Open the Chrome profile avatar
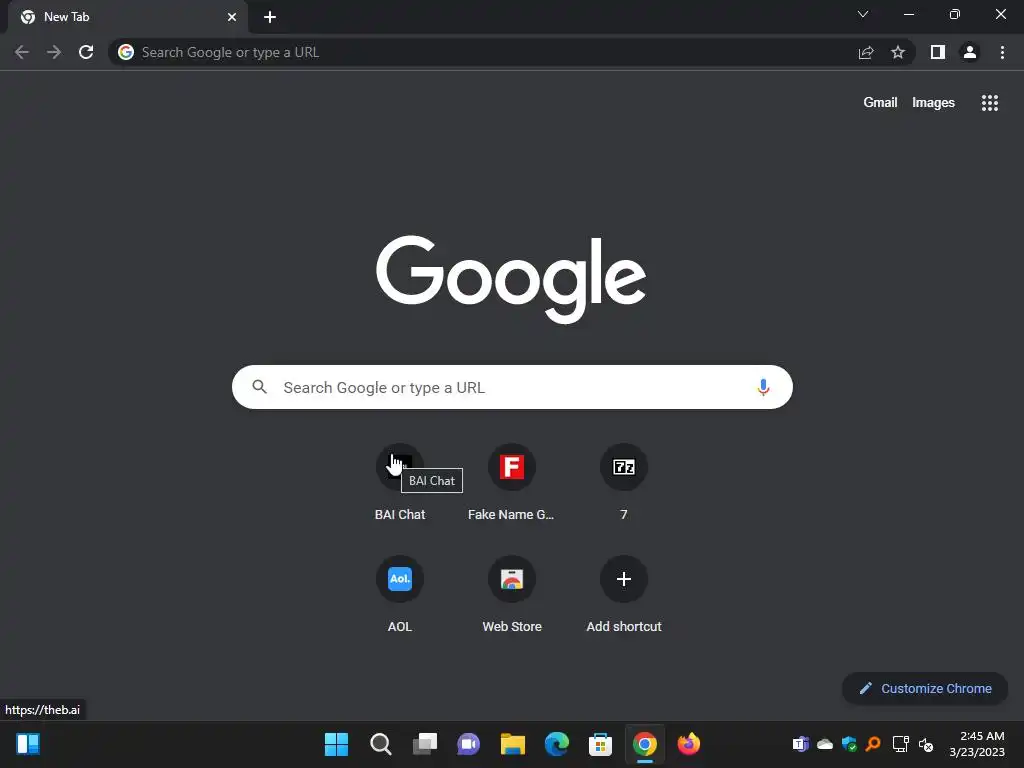The width and height of the screenshot is (1024, 768). pyautogui.click(x=970, y=52)
